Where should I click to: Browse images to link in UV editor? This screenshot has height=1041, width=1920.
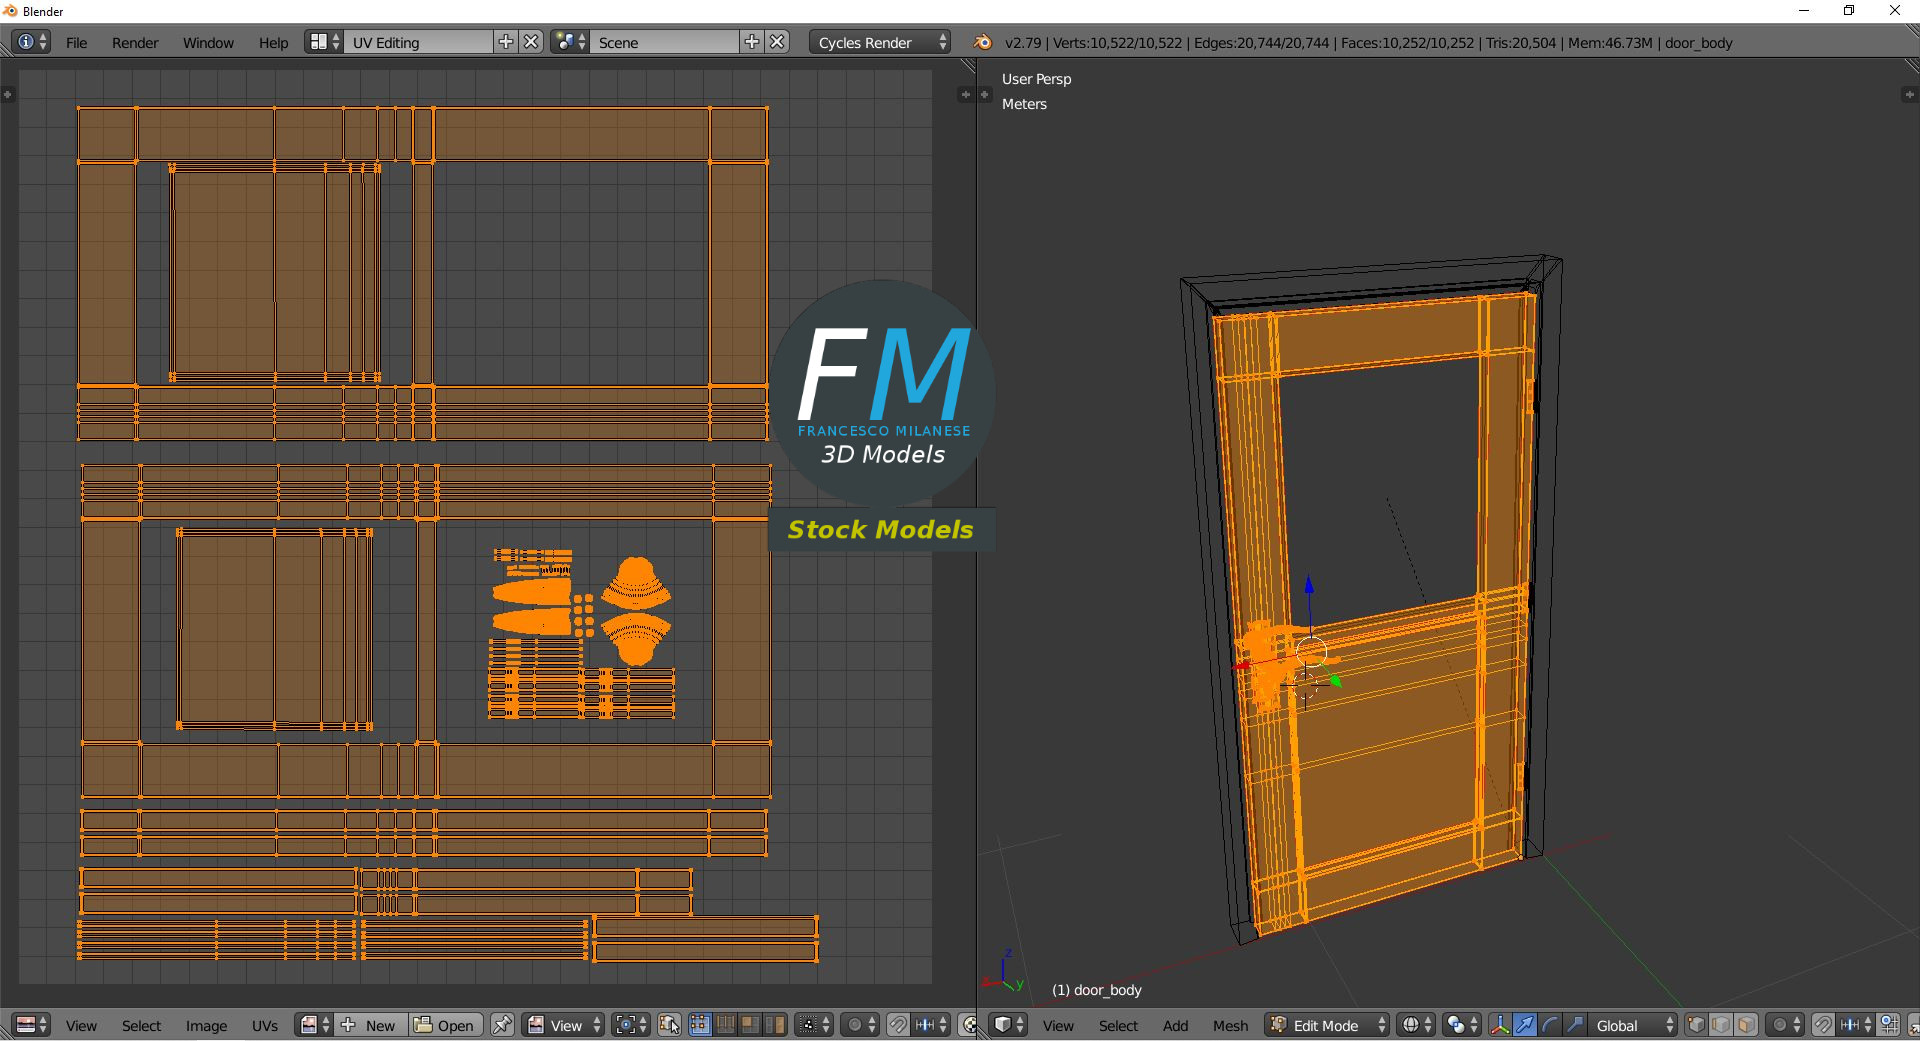[314, 1025]
